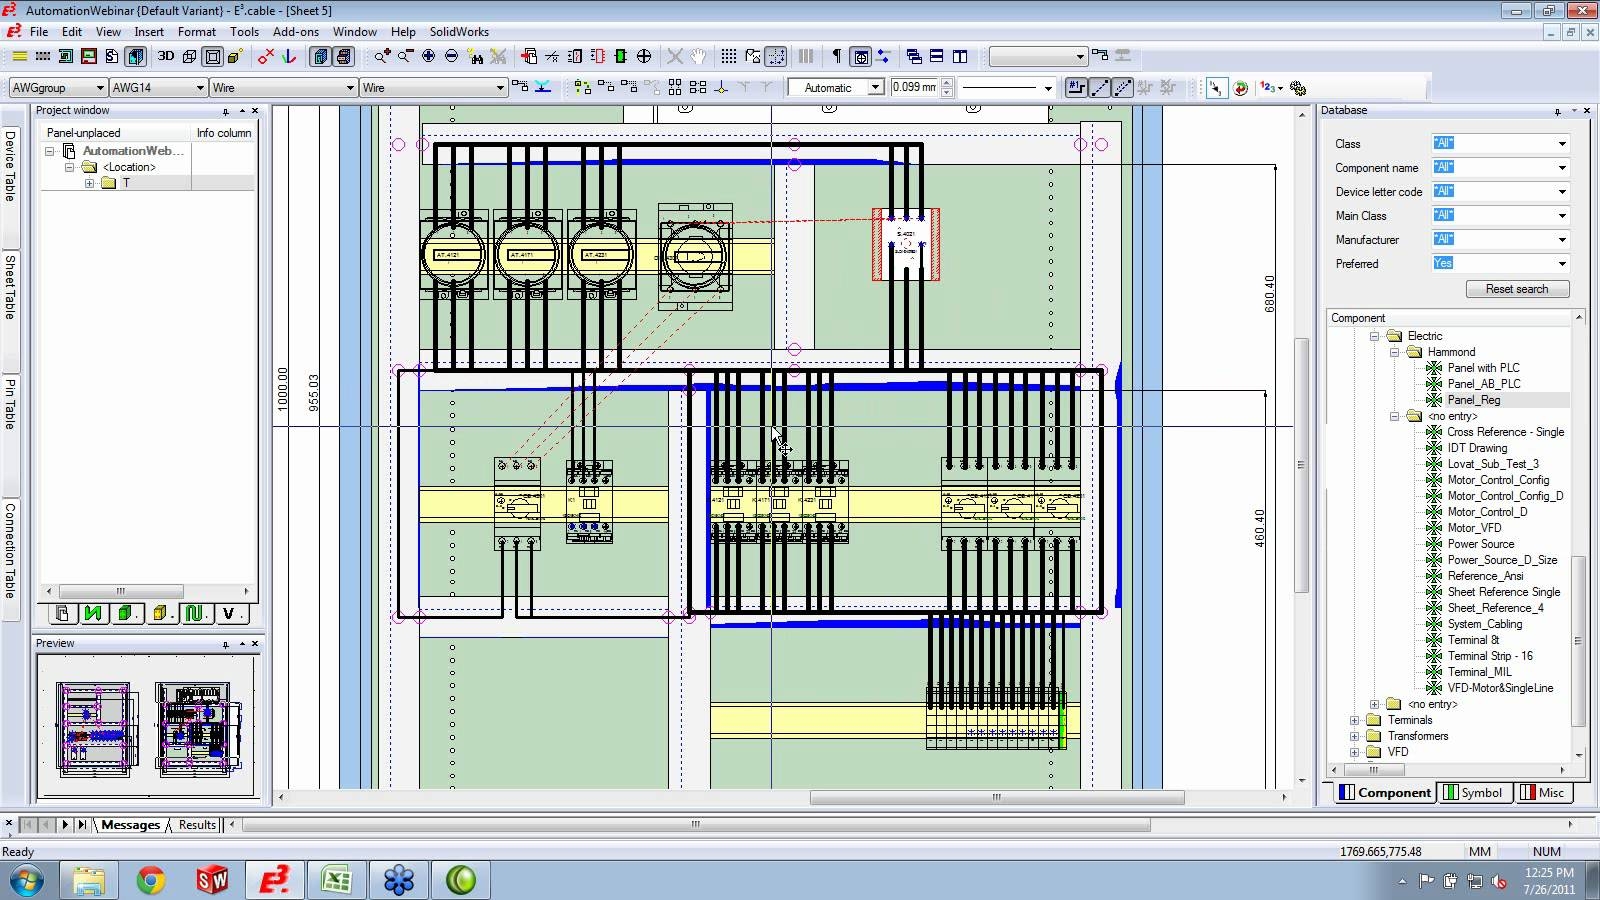This screenshot has width=1600, height=900.
Task: Toggle the selection arrow mode button
Action: coord(1215,87)
